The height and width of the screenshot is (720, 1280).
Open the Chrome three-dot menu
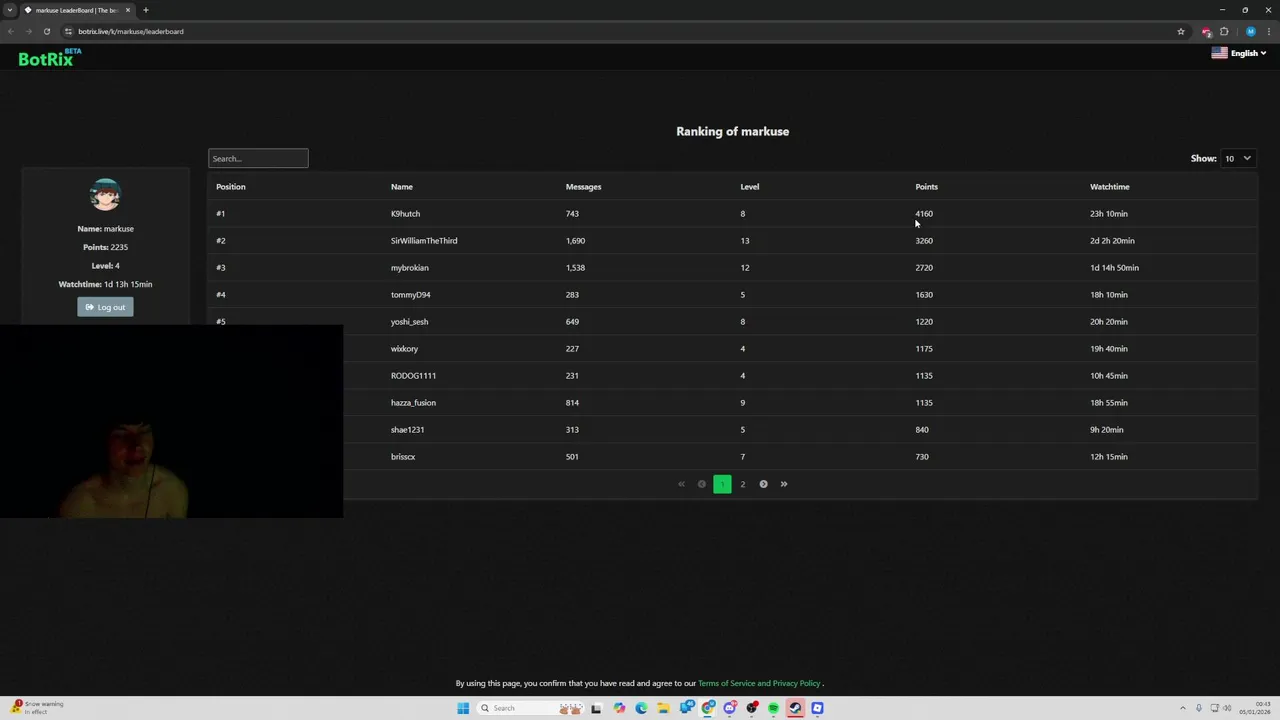[x=1268, y=31]
